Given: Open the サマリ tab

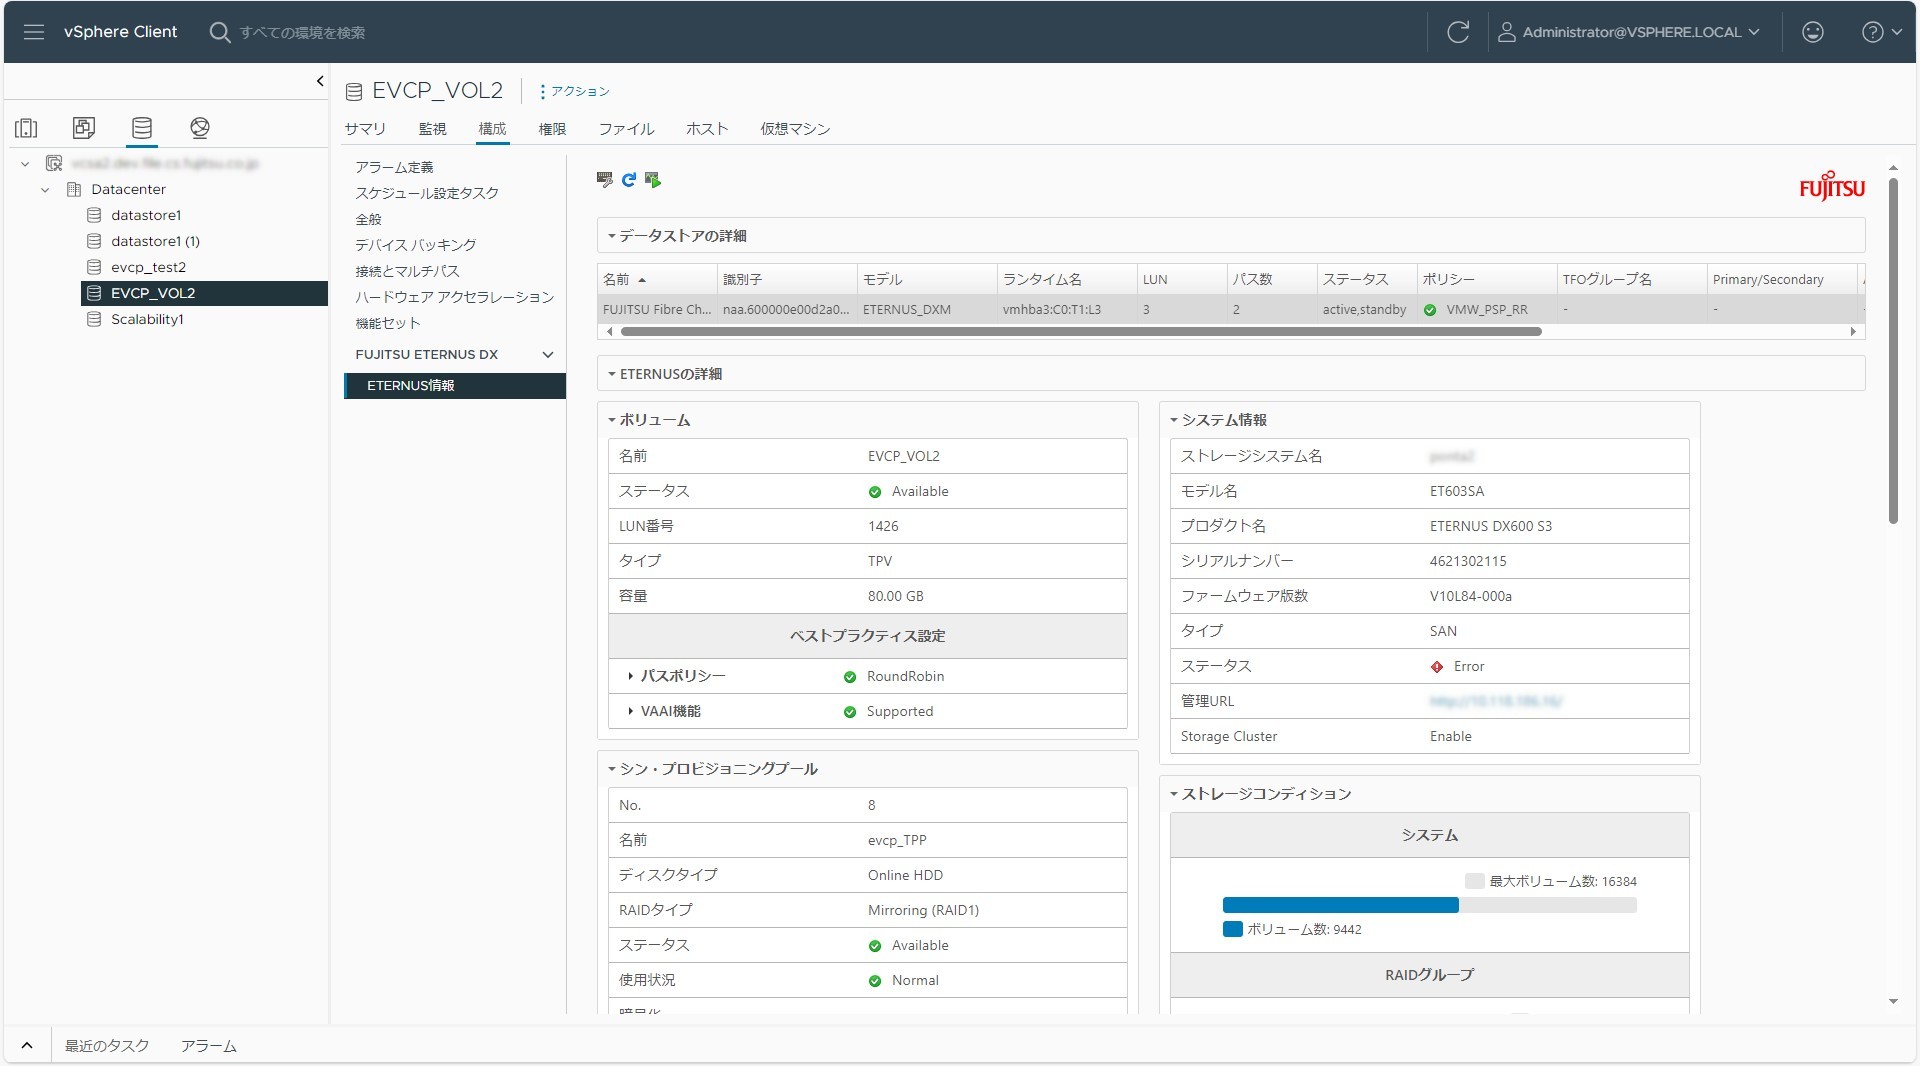Looking at the screenshot, I should [365, 129].
